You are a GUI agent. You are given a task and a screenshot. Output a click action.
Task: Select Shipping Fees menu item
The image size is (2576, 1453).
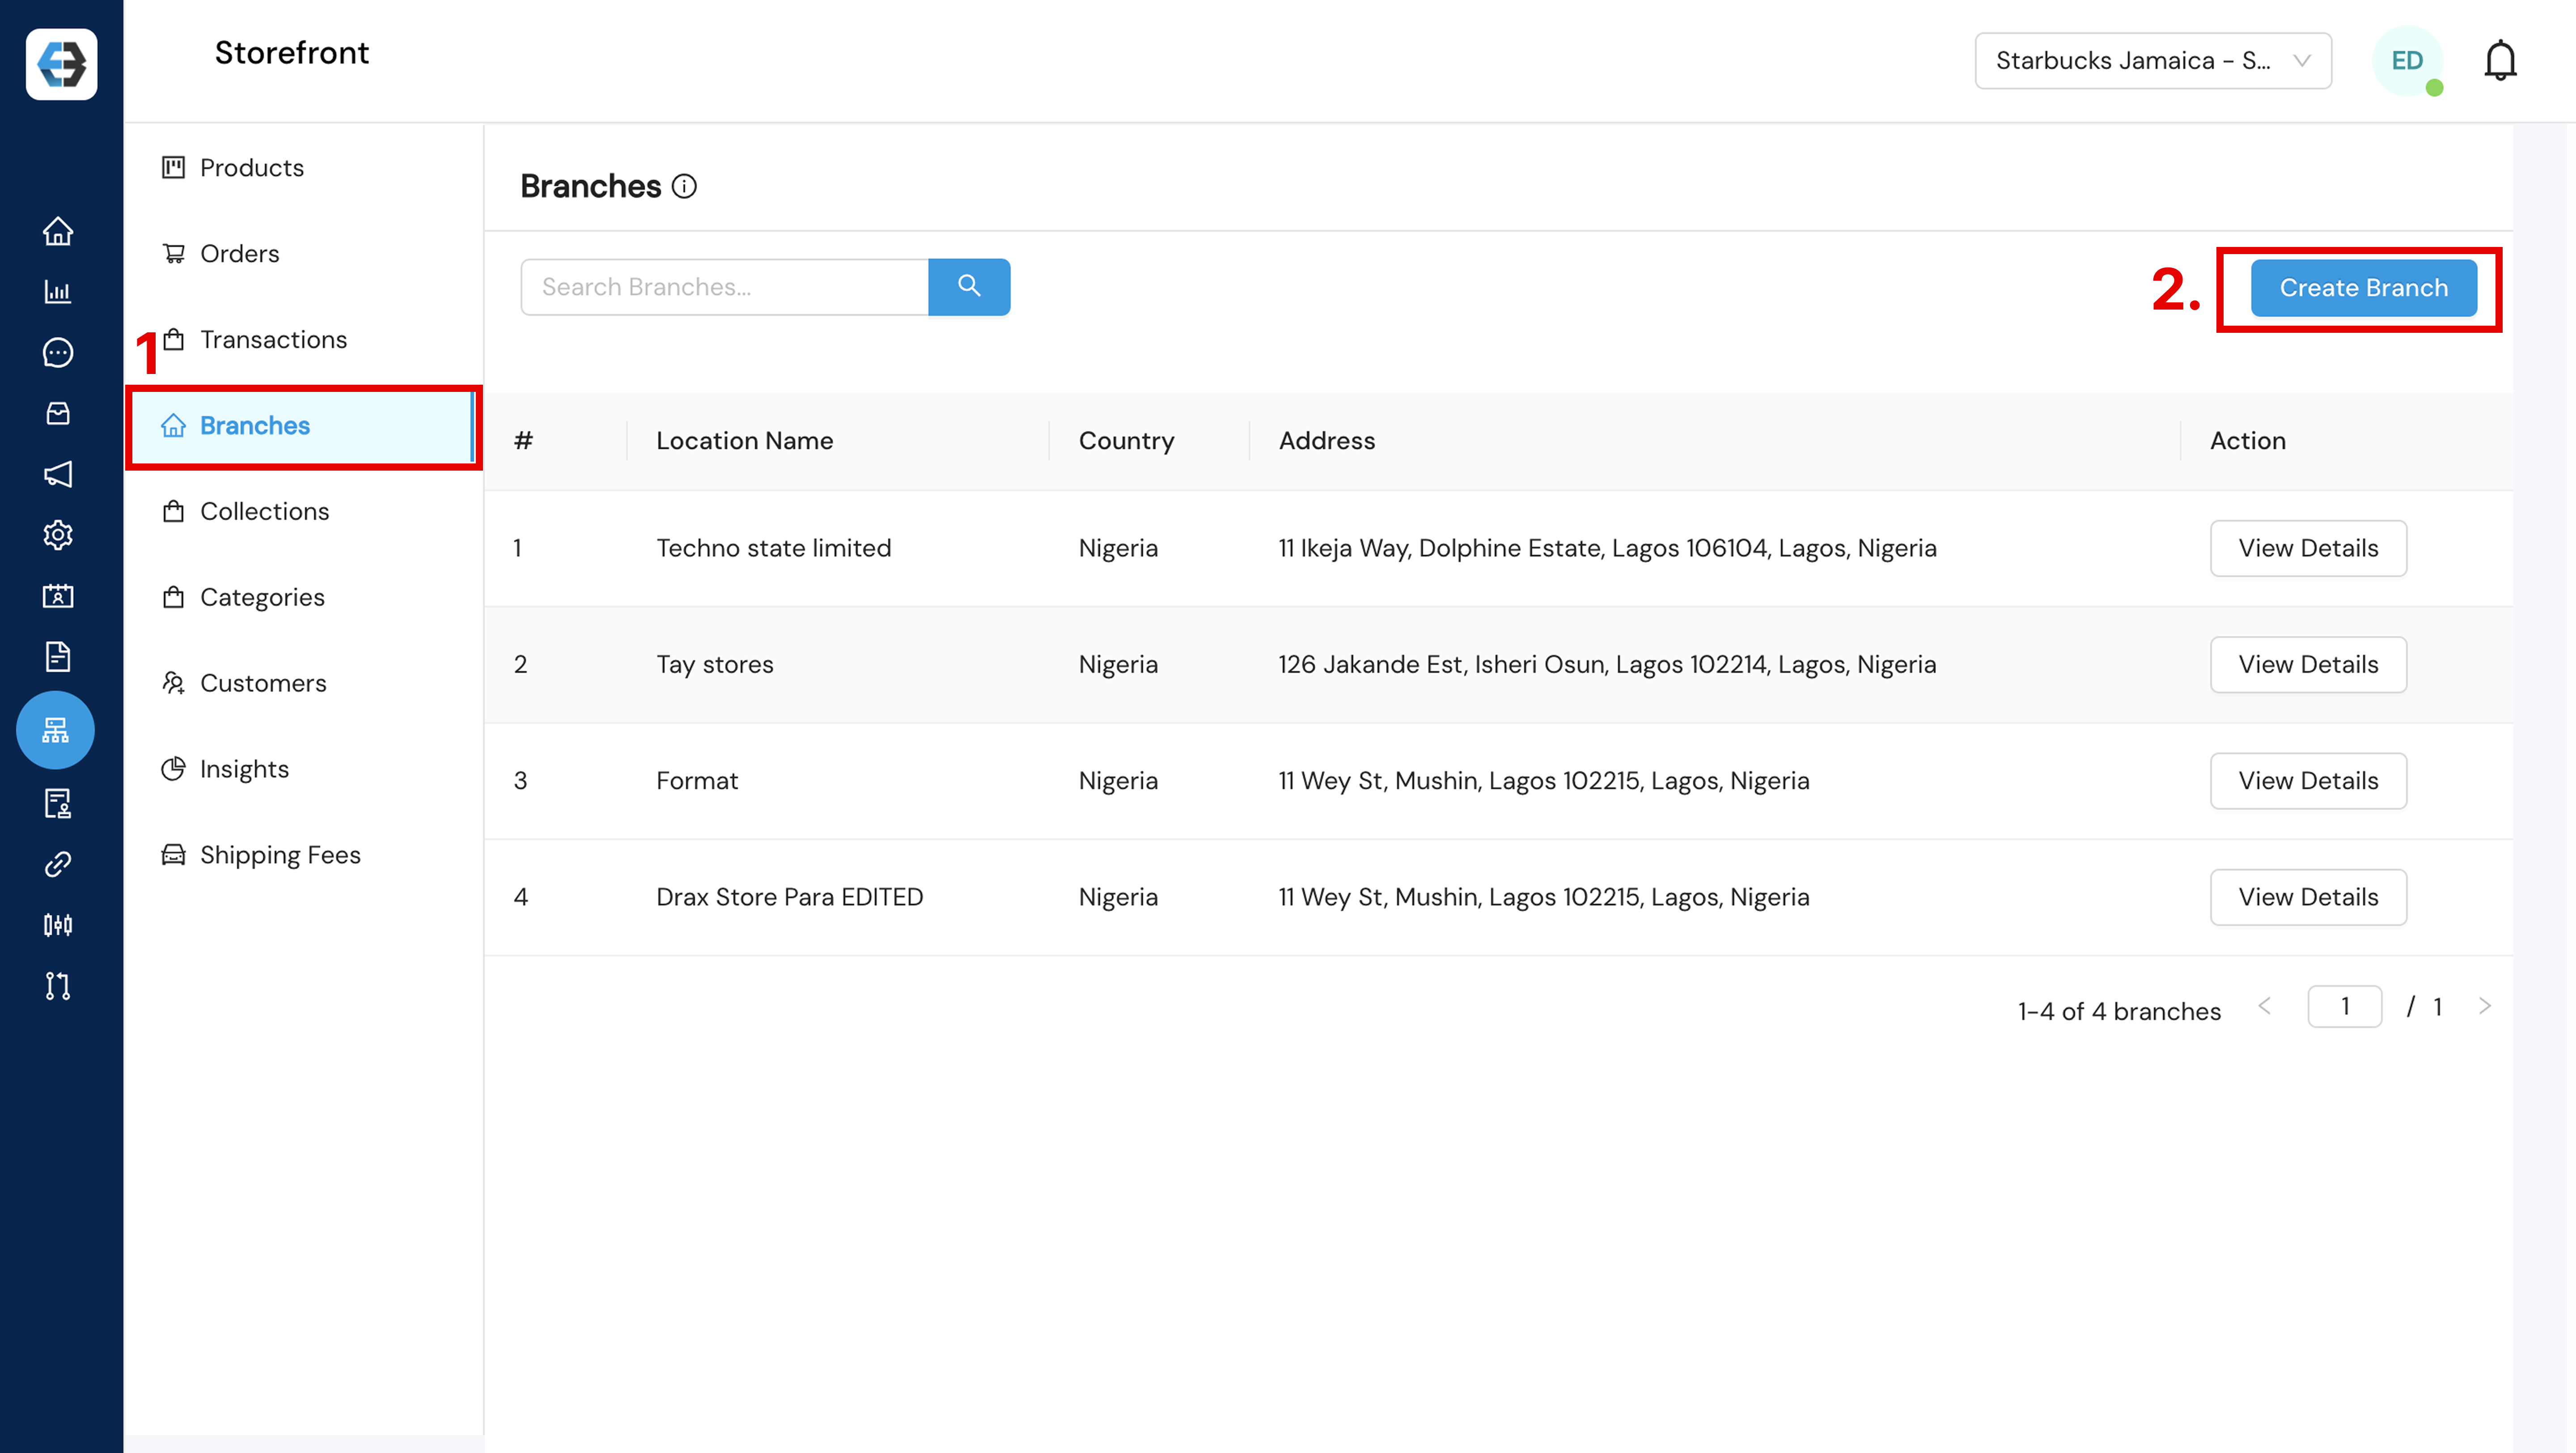click(x=280, y=855)
